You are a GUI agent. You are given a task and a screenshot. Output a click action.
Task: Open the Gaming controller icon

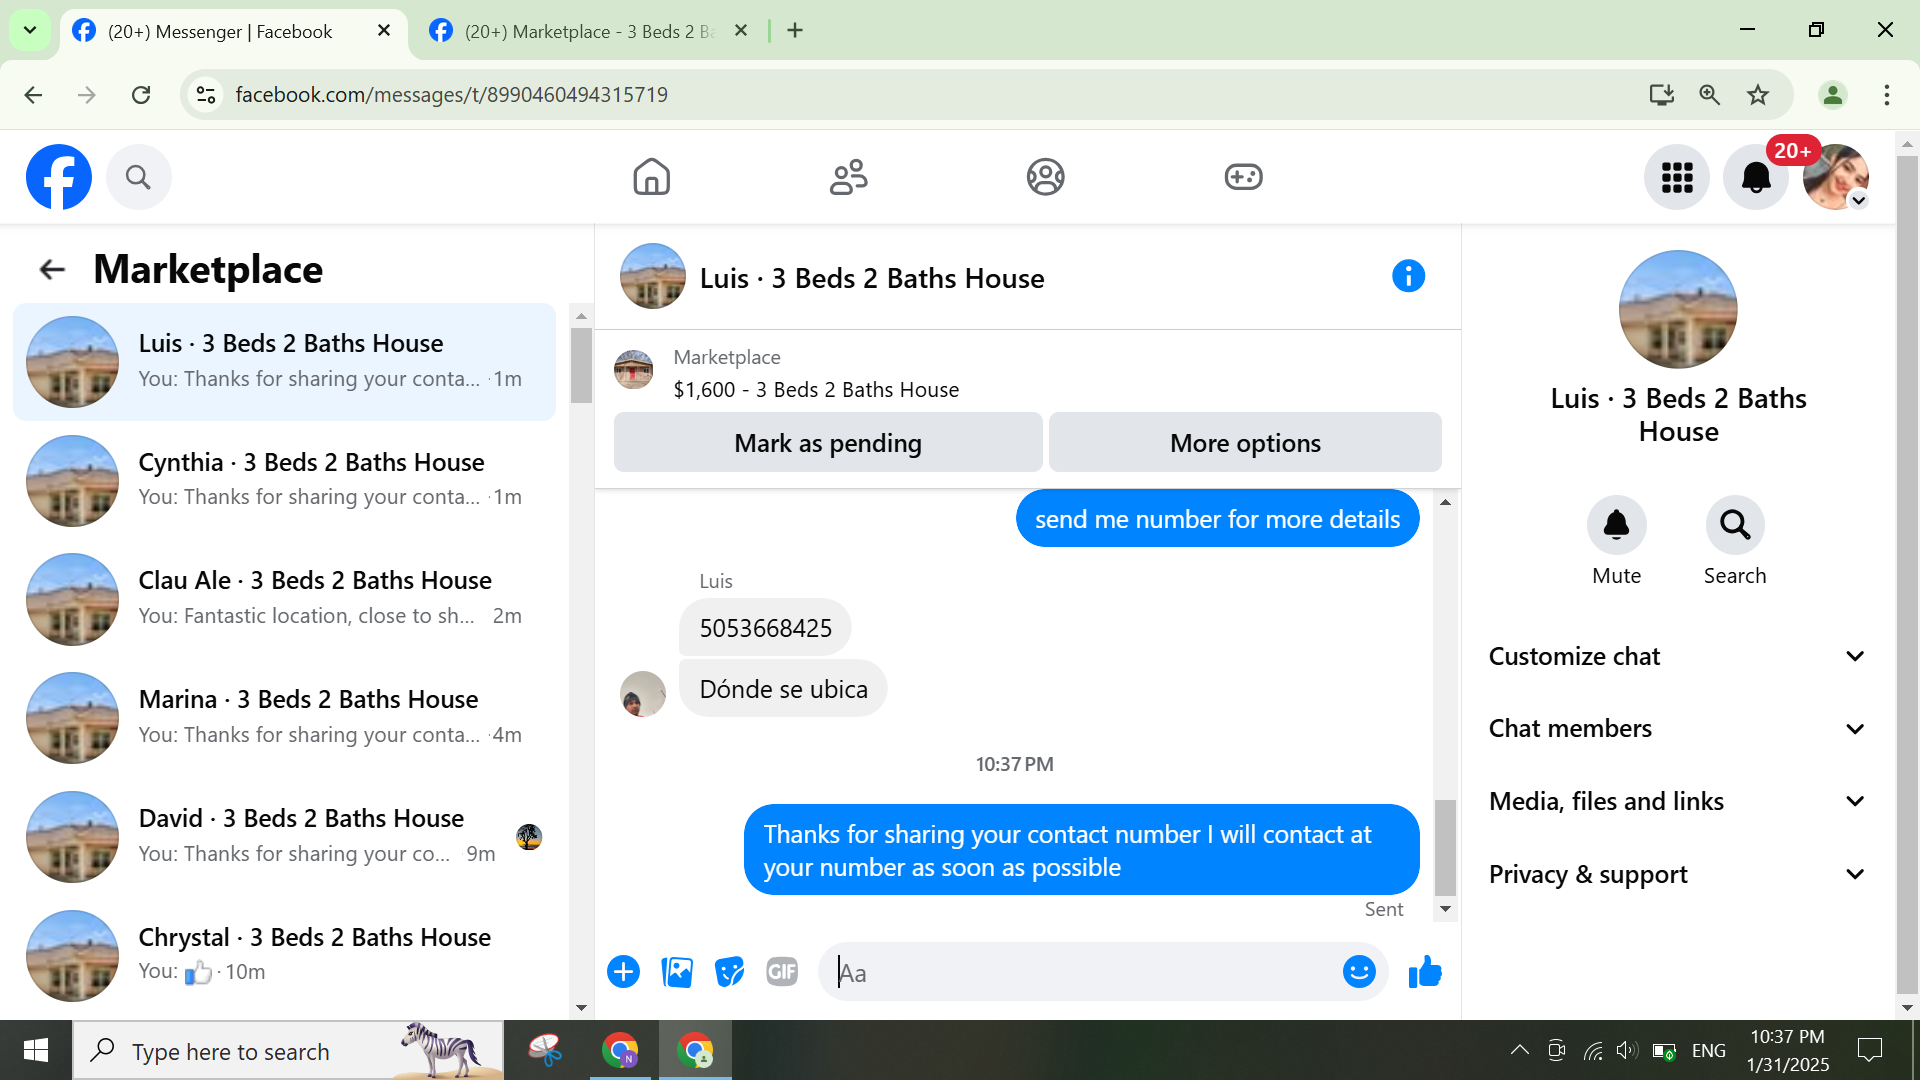pyautogui.click(x=1243, y=177)
